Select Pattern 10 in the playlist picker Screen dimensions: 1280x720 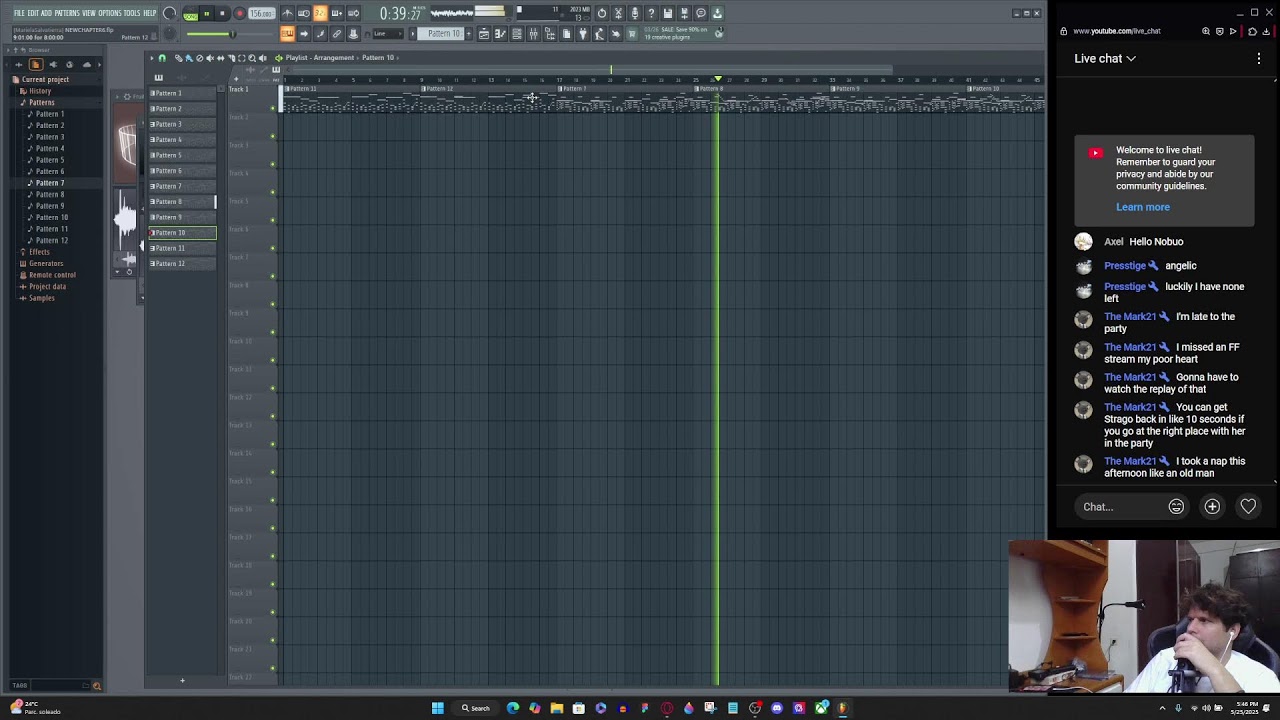[182, 233]
